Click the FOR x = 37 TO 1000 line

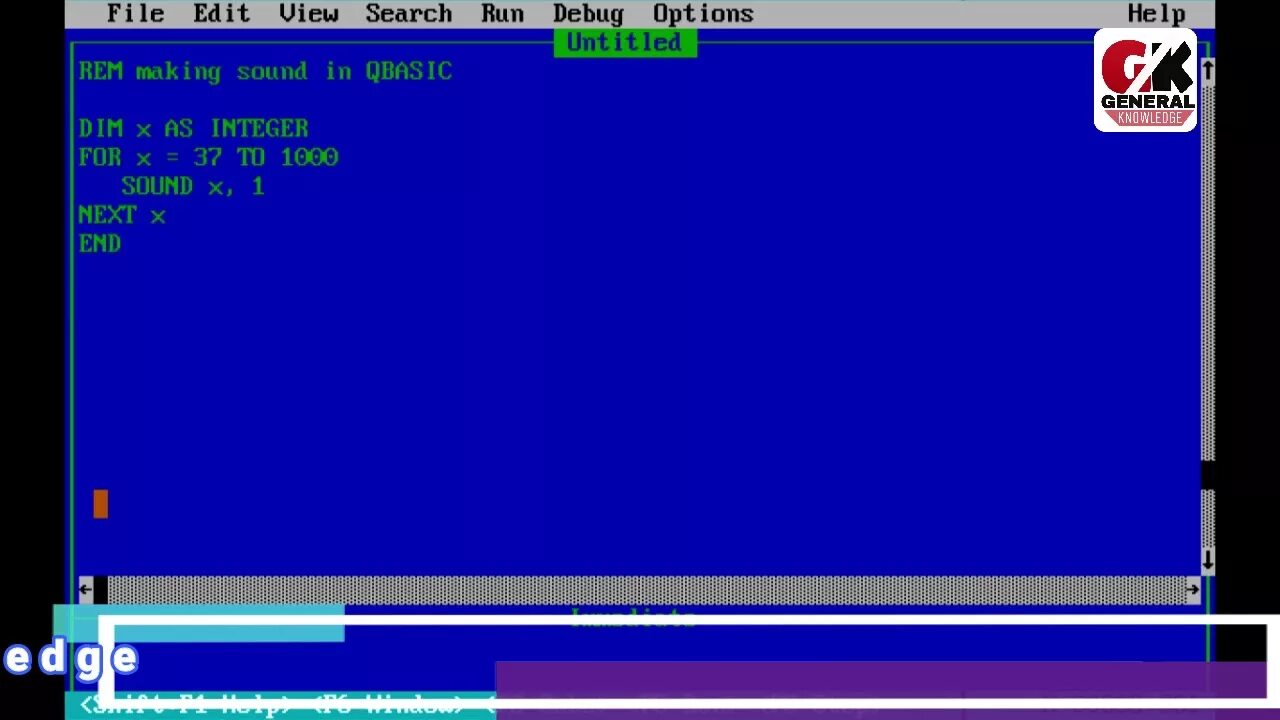(208, 158)
